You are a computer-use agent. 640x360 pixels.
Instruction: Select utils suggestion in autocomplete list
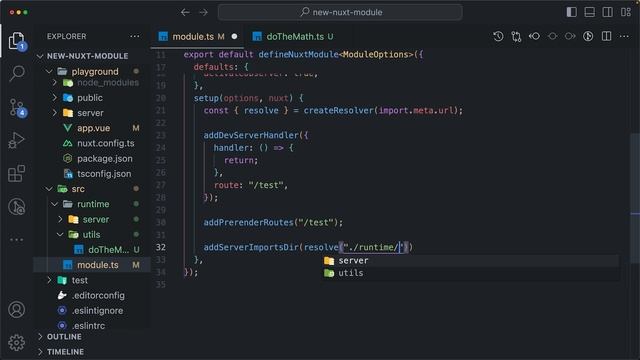point(470,273)
